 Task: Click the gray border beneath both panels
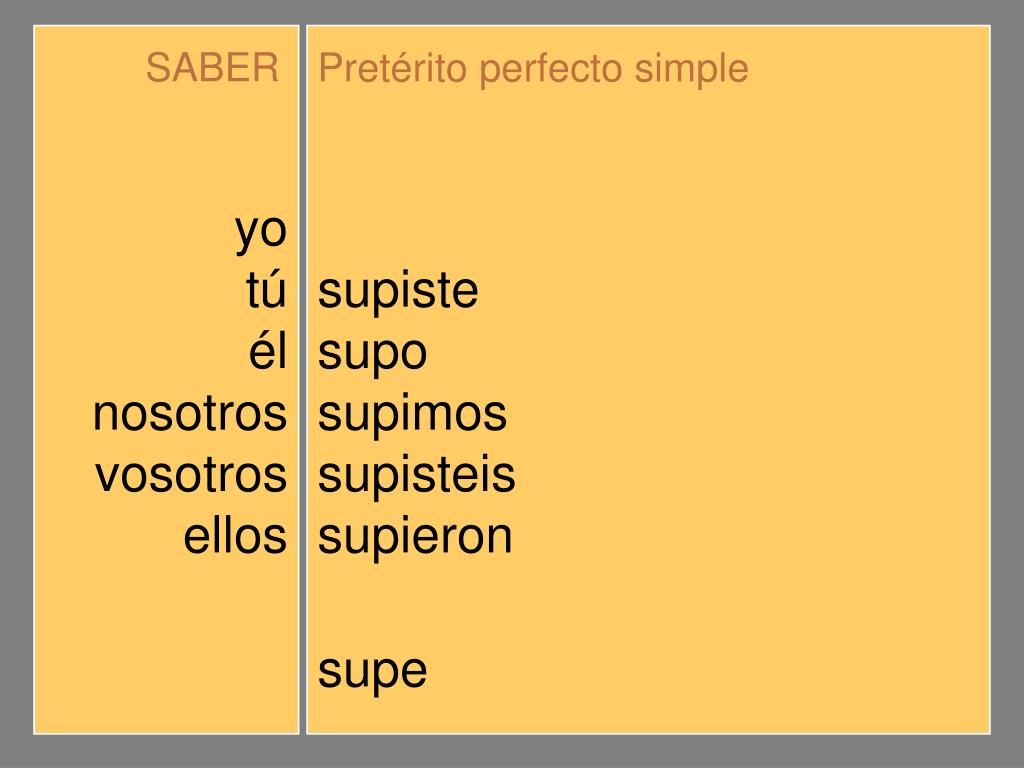pyautogui.click(x=512, y=751)
